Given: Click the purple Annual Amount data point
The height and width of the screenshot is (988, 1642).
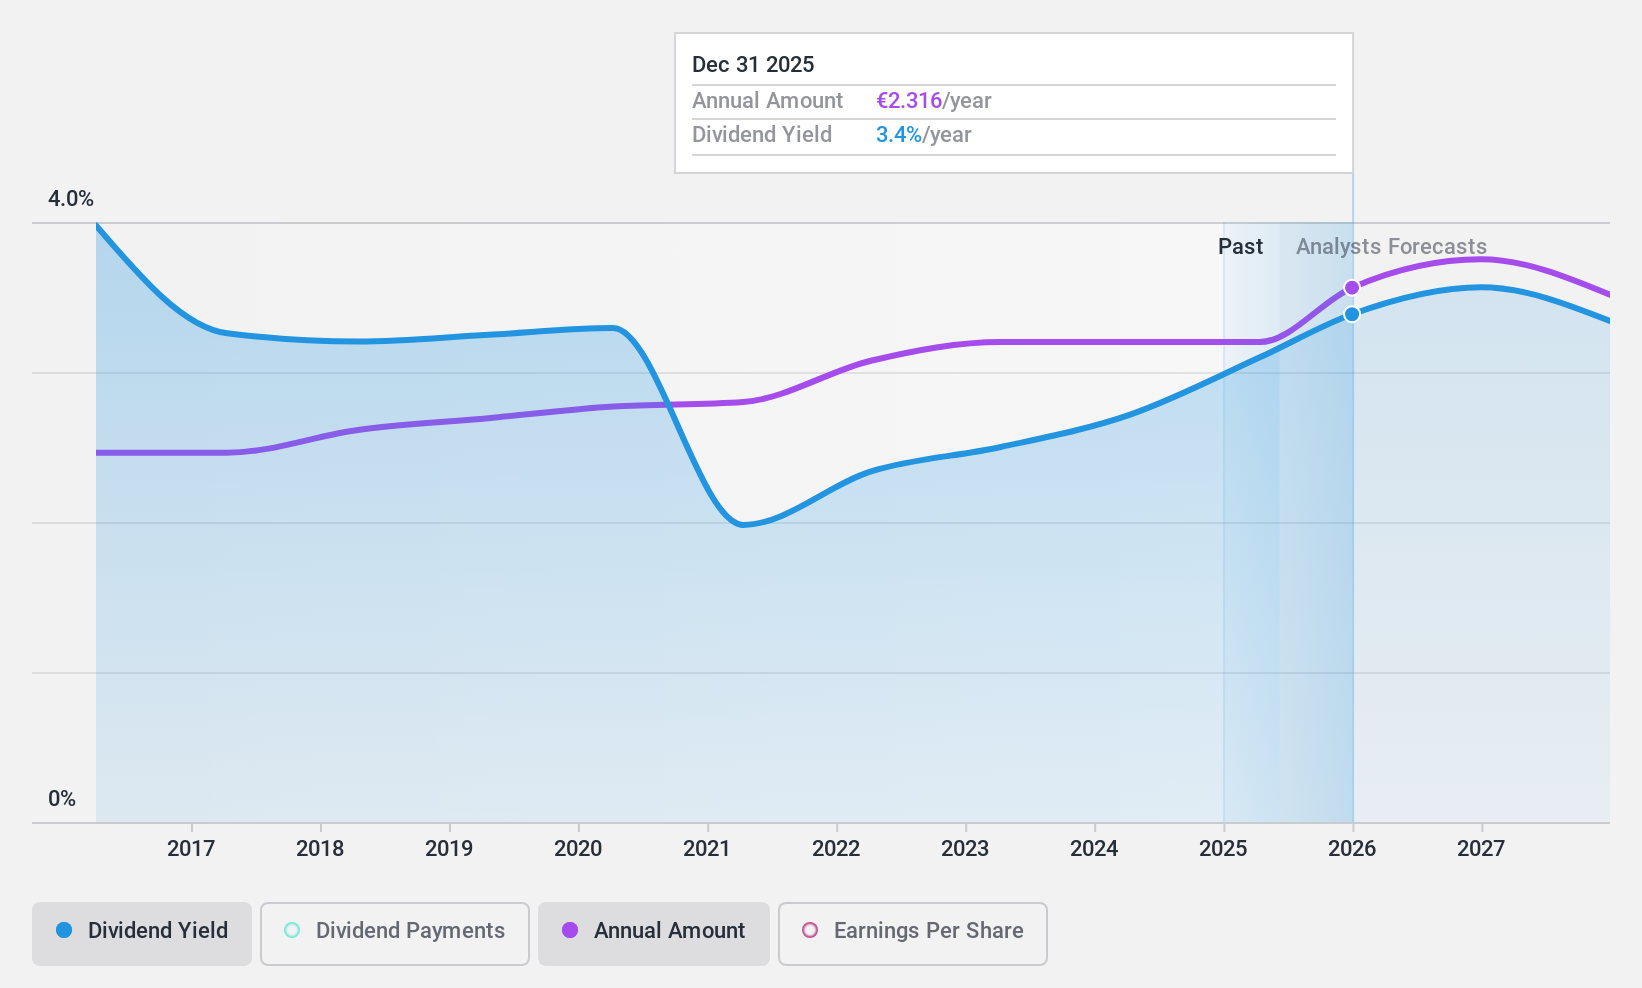Looking at the screenshot, I should coord(1352,288).
